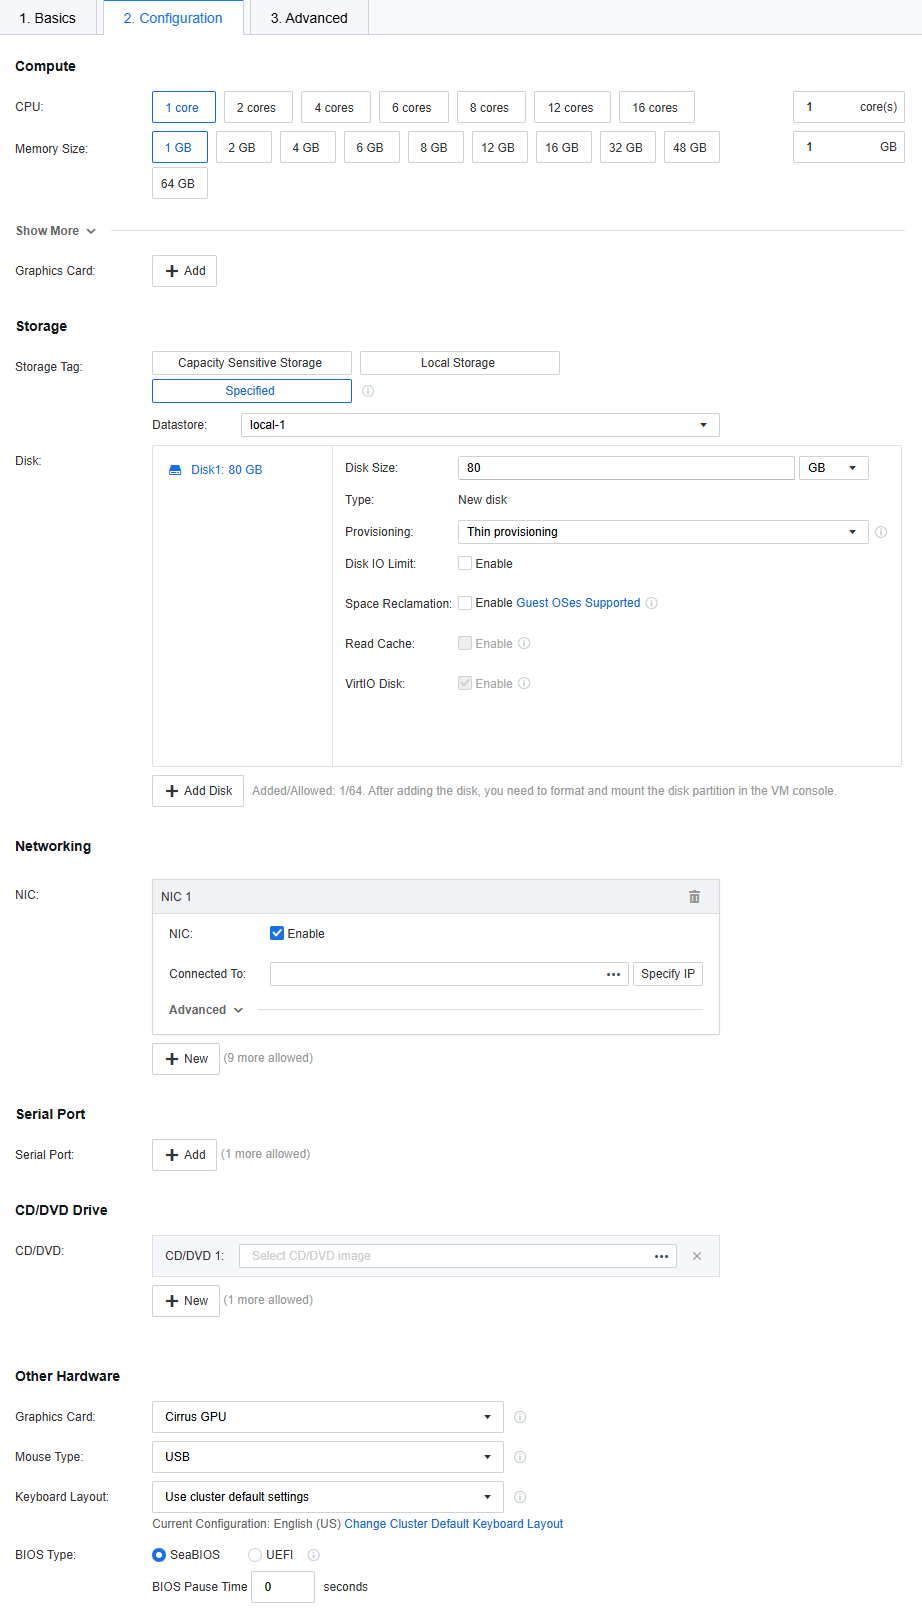This screenshot has height=1614, width=922.
Task: Open disk size unit GB dropdown
Action: (834, 468)
